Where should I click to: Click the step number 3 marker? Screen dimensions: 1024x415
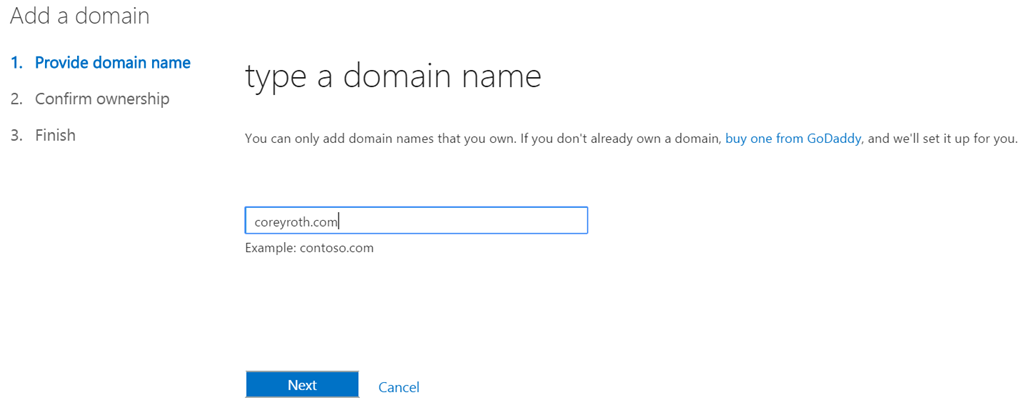tap(17, 135)
